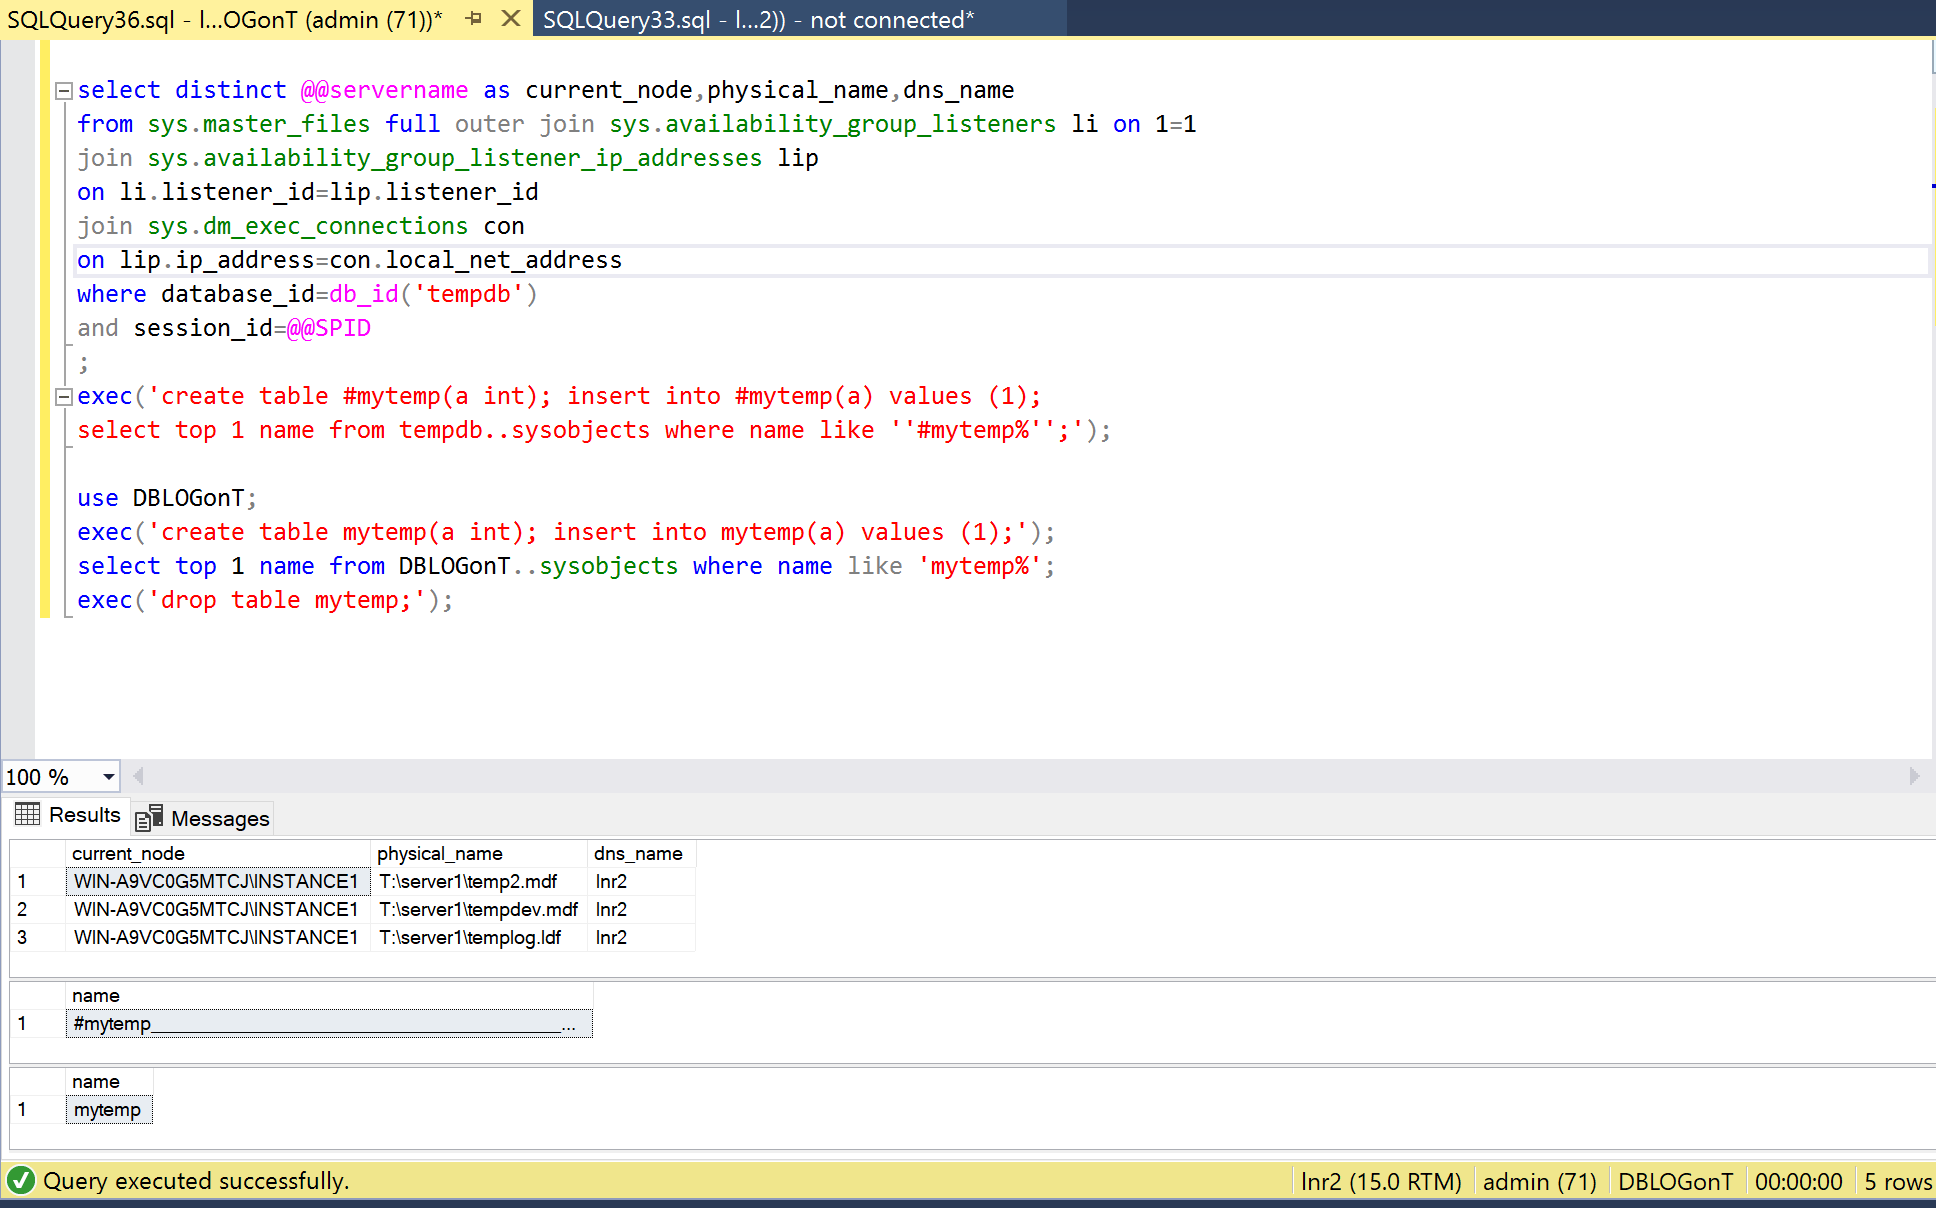Open the Messages tab

(x=219, y=819)
